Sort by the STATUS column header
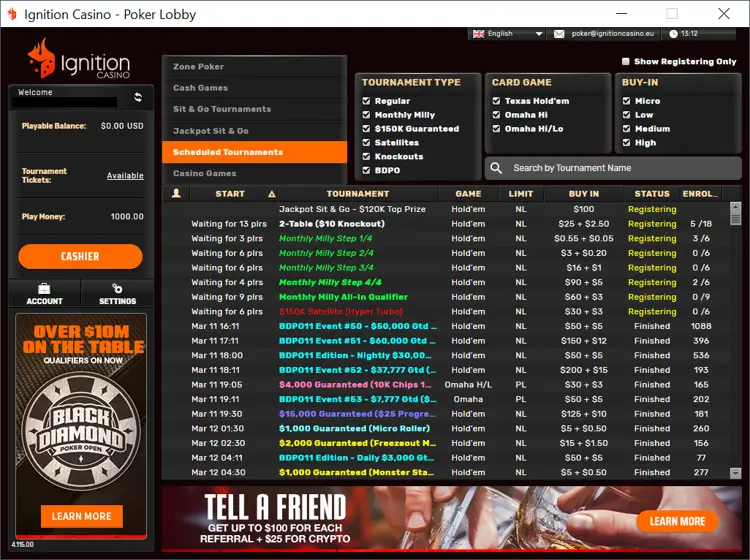 (652, 194)
